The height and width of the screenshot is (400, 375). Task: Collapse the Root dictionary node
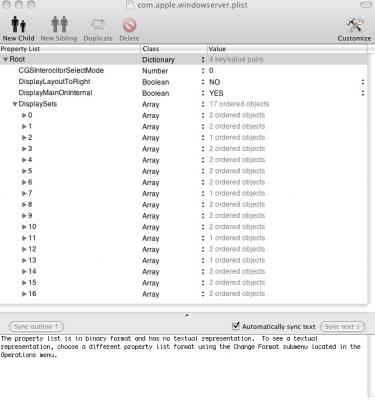coord(5,60)
